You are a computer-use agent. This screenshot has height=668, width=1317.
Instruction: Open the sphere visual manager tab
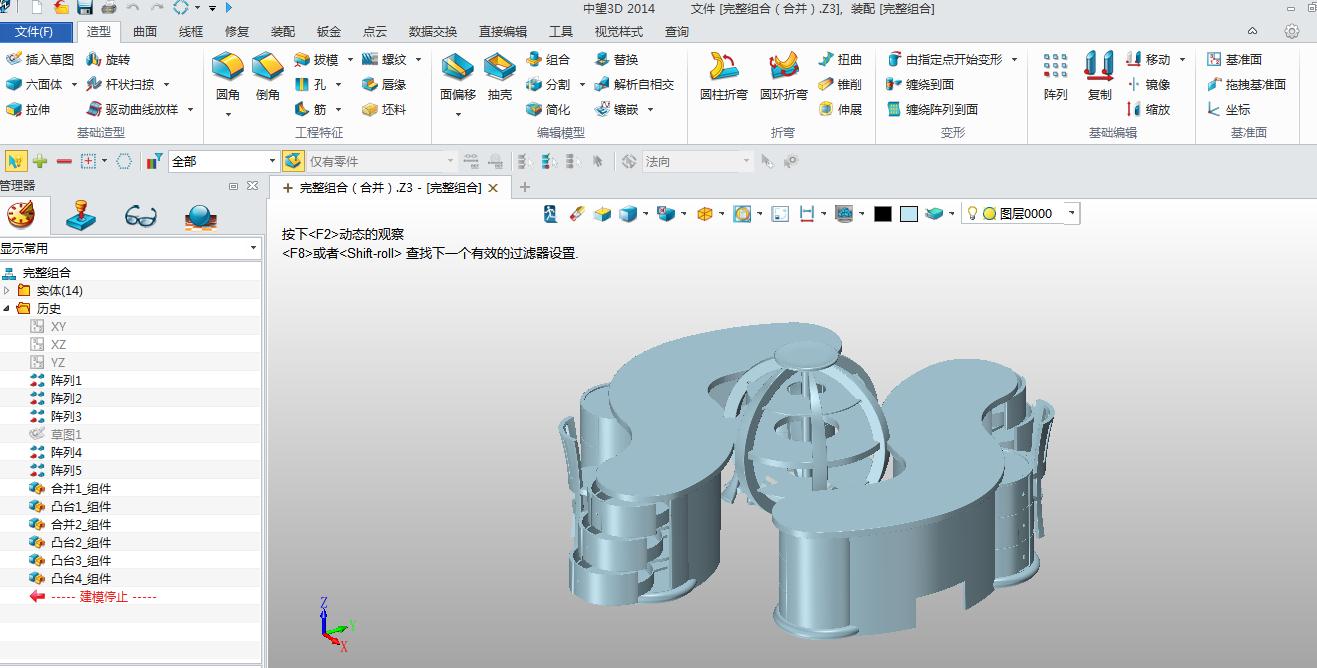201,217
